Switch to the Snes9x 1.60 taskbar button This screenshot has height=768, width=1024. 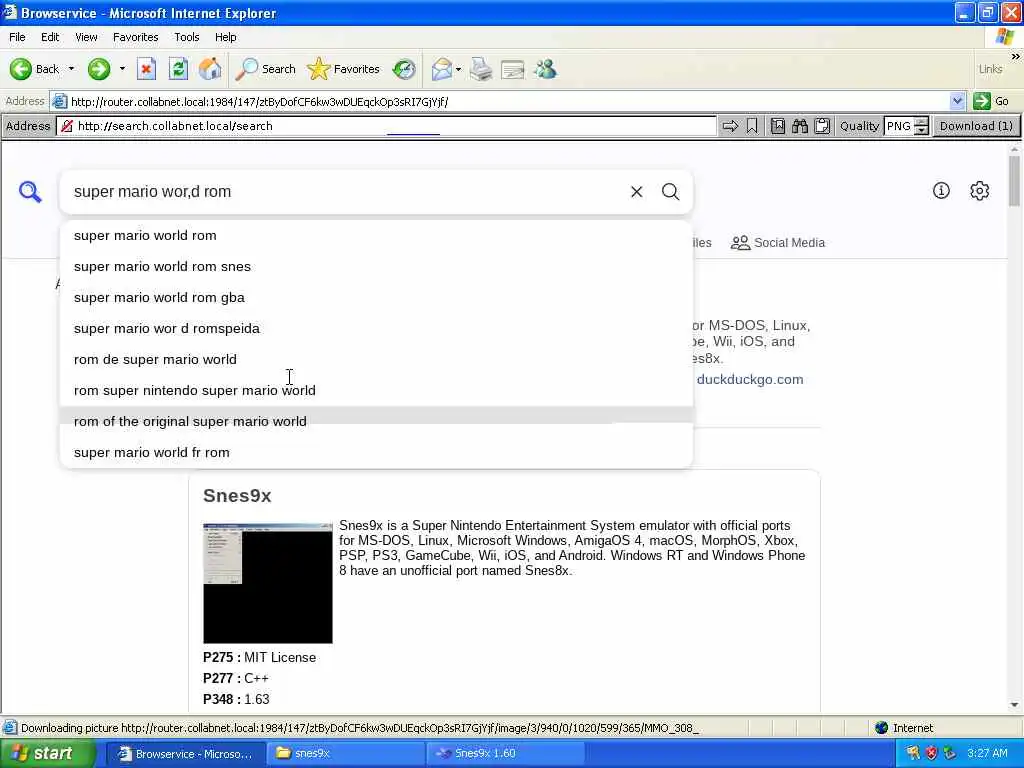pos(506,754)
